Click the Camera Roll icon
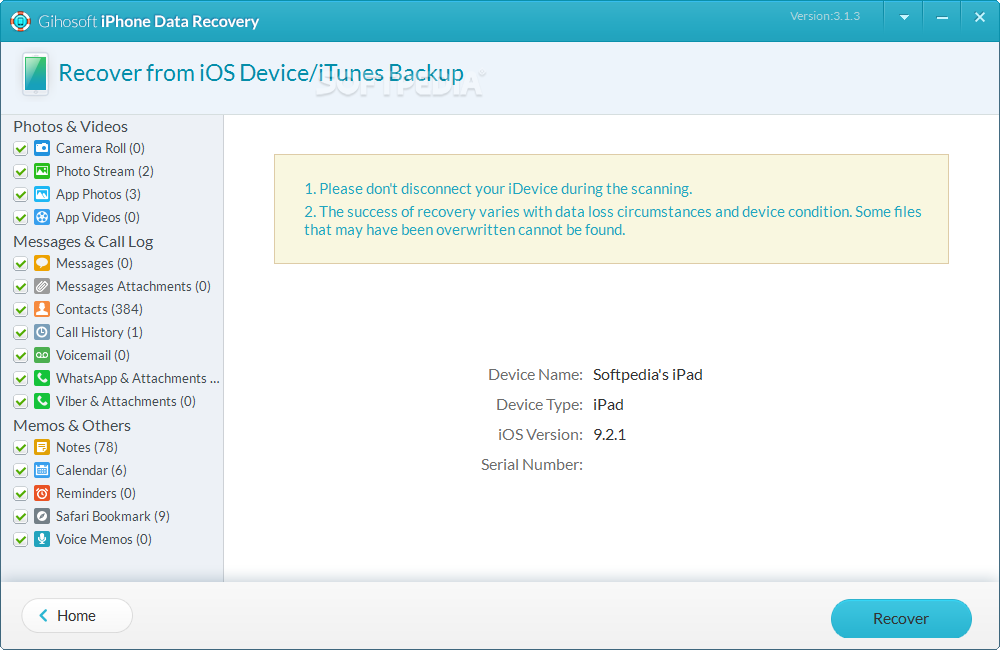This screenshot has height=650, width=1000. [42, 148]
